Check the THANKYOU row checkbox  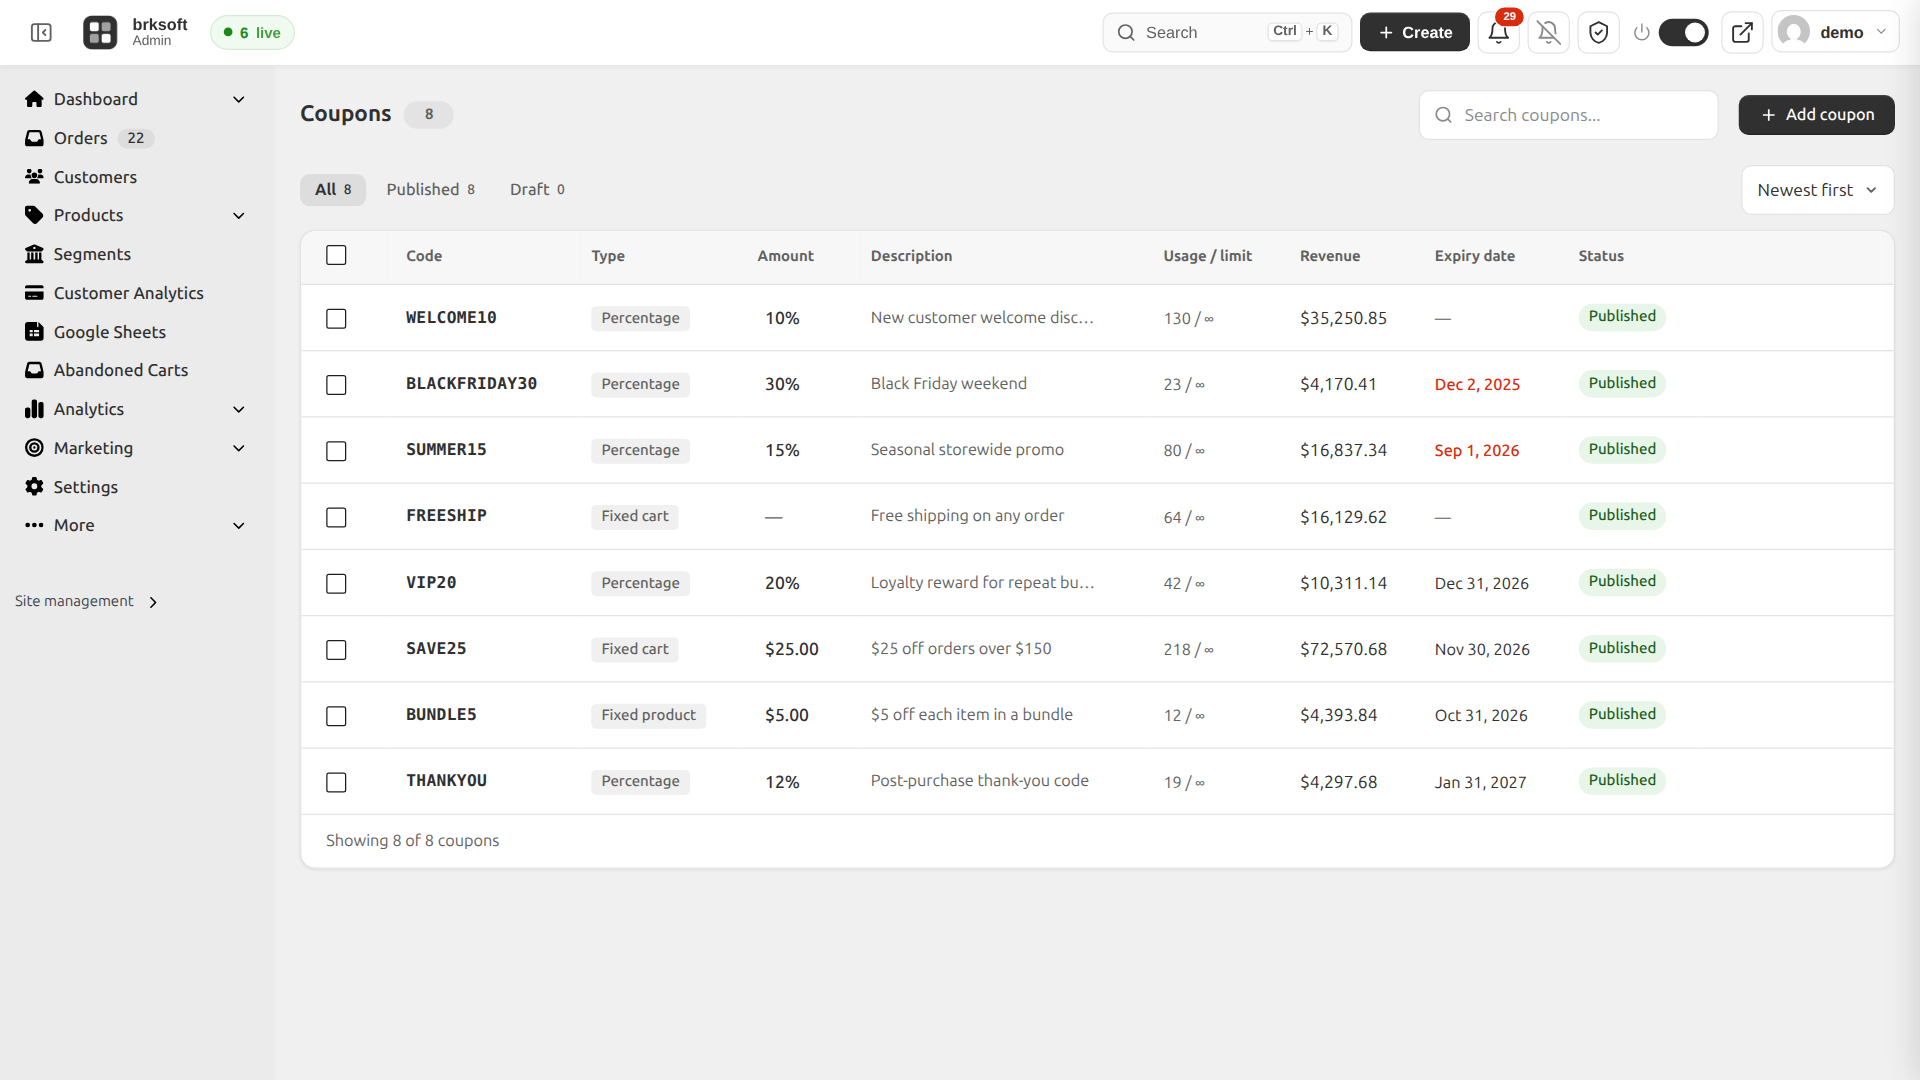[x=336, y=783]
